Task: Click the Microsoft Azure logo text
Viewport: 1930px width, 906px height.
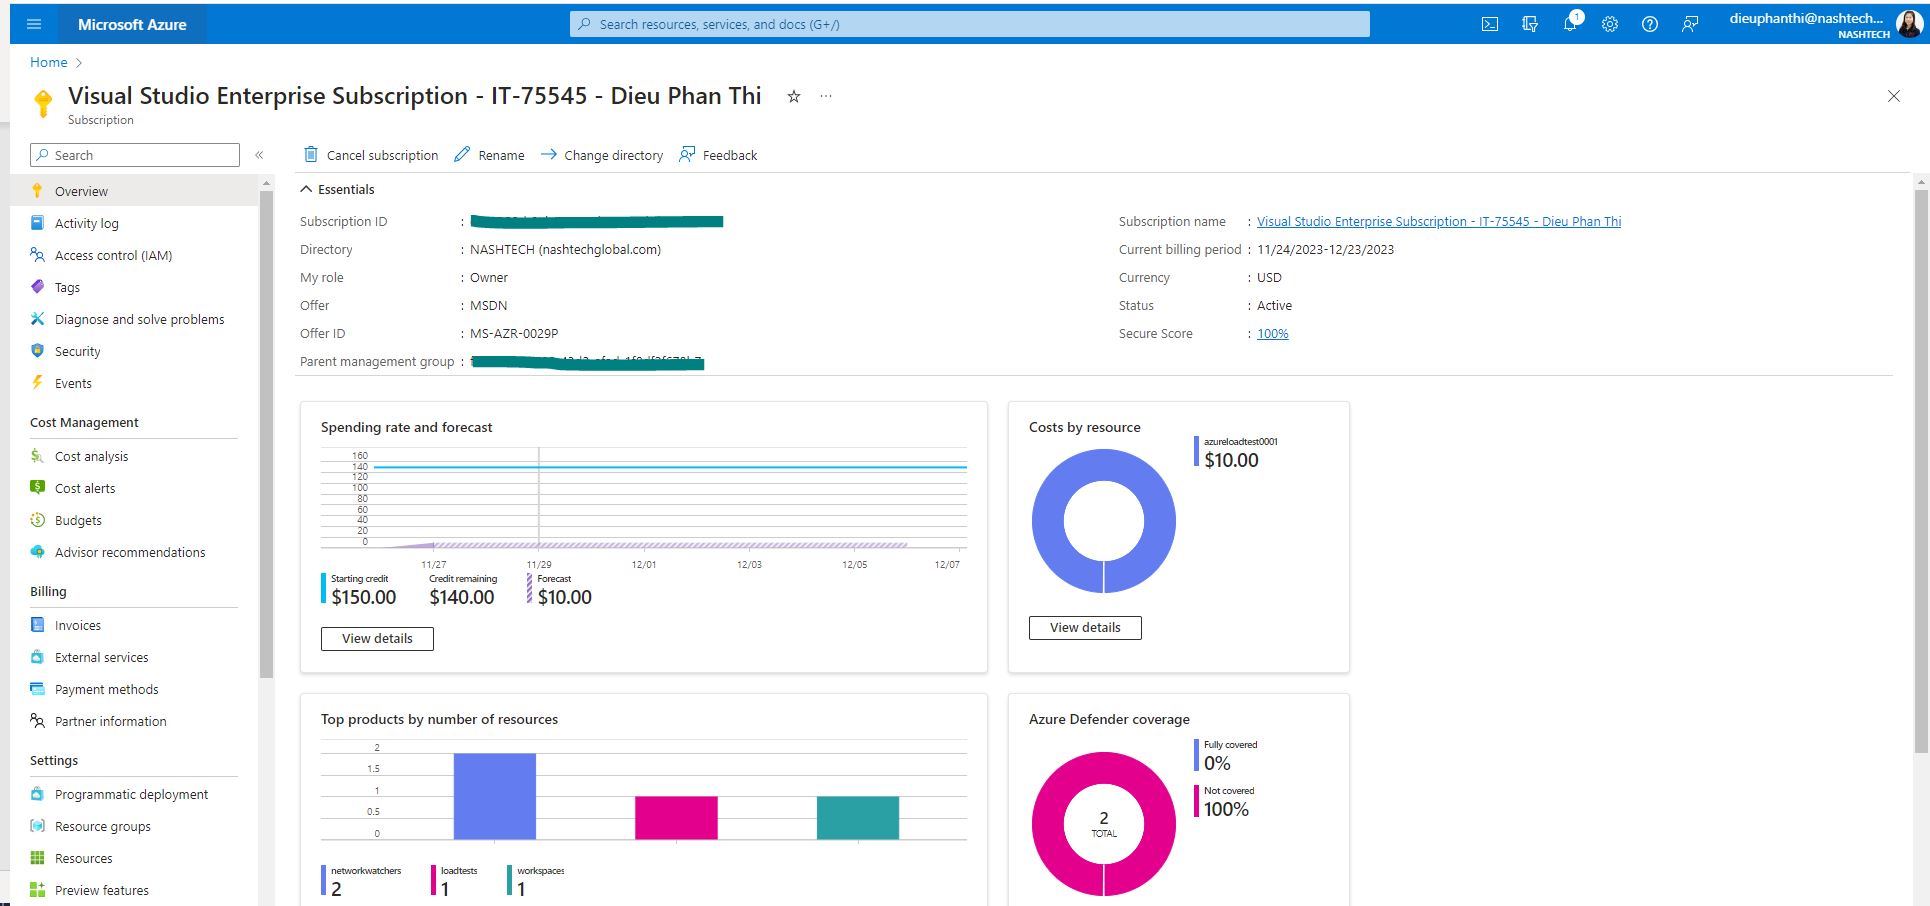Action: (x=132, y=24)
